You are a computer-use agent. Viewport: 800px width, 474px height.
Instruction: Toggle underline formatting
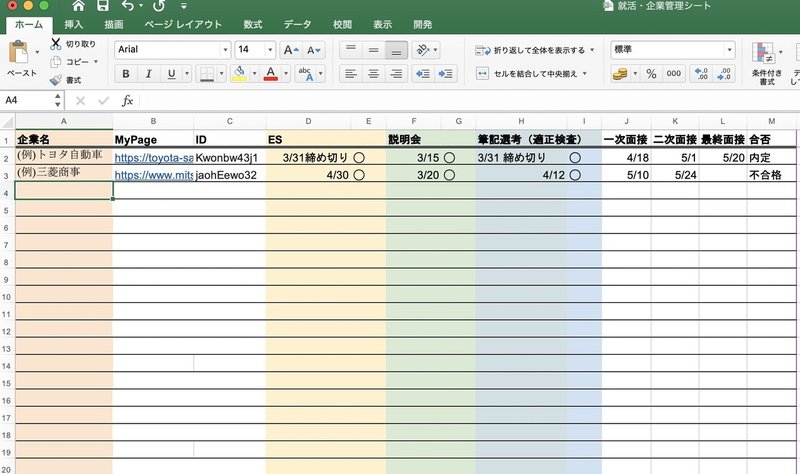click(x=171, y=74)
